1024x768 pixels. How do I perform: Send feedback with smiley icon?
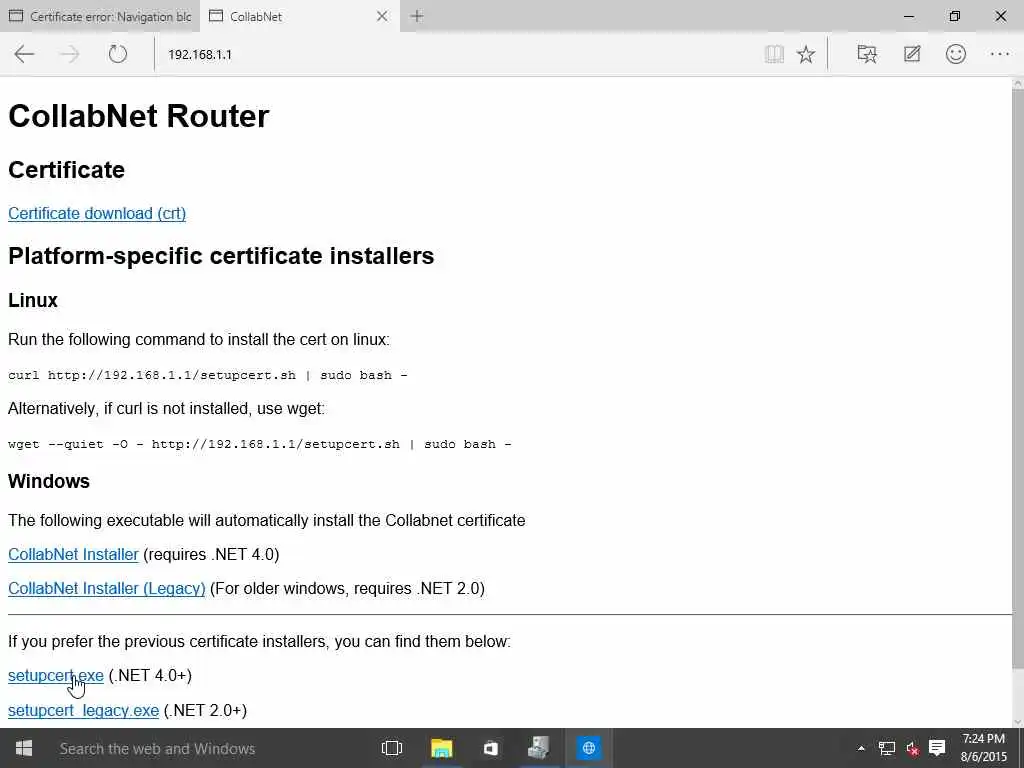click(955, 54)
